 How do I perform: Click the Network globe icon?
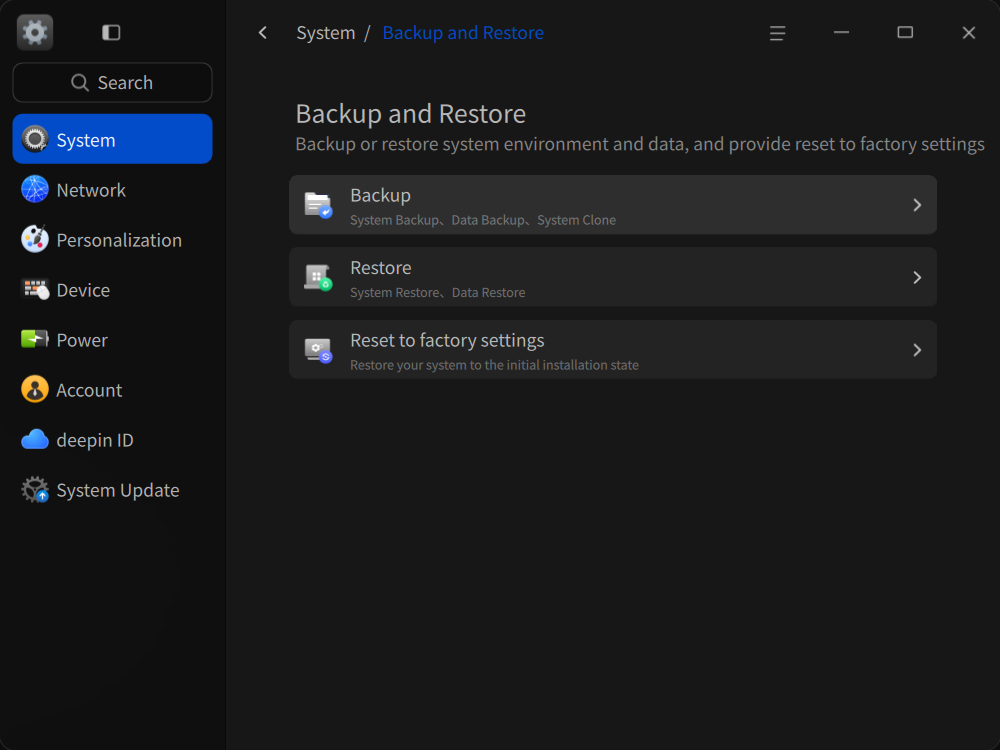pos(34,189)
